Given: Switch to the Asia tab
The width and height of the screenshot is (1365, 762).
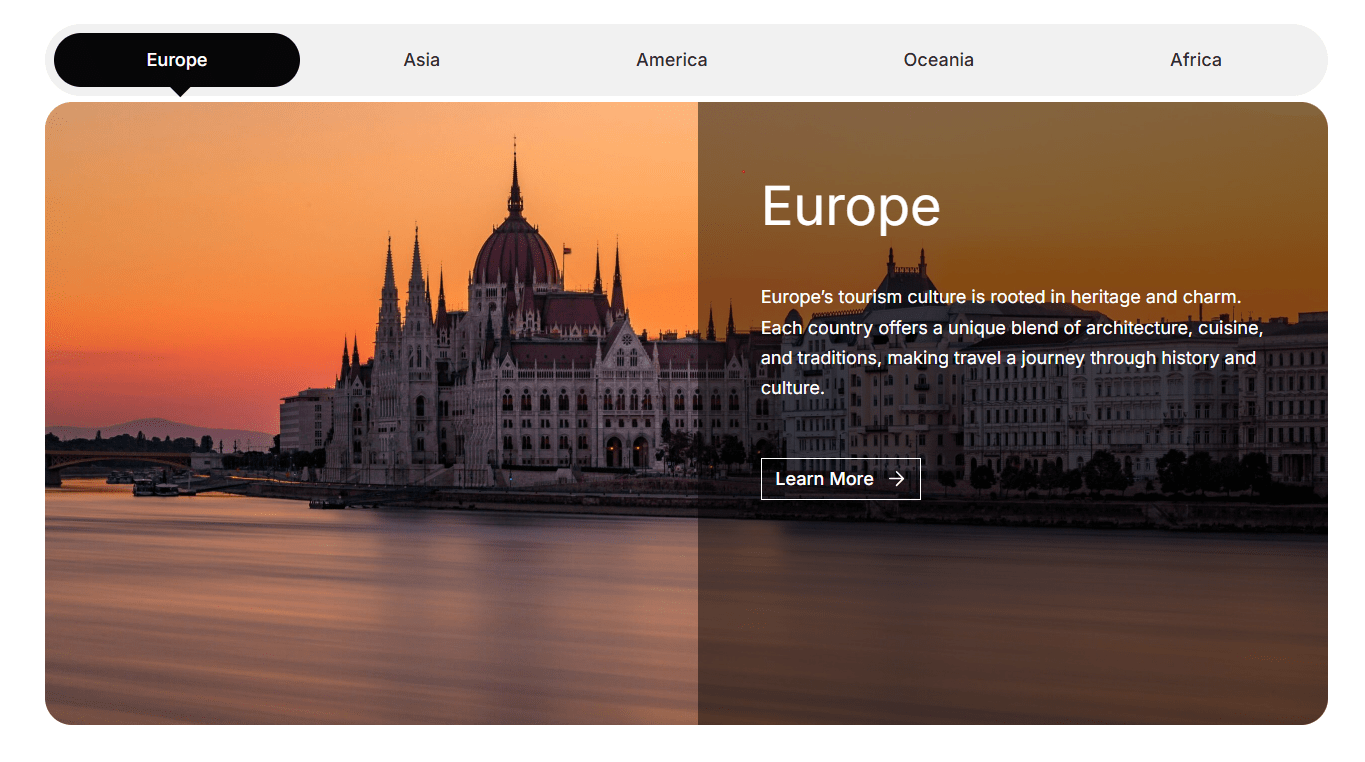Looking at the screenshot, I should 421,60.
